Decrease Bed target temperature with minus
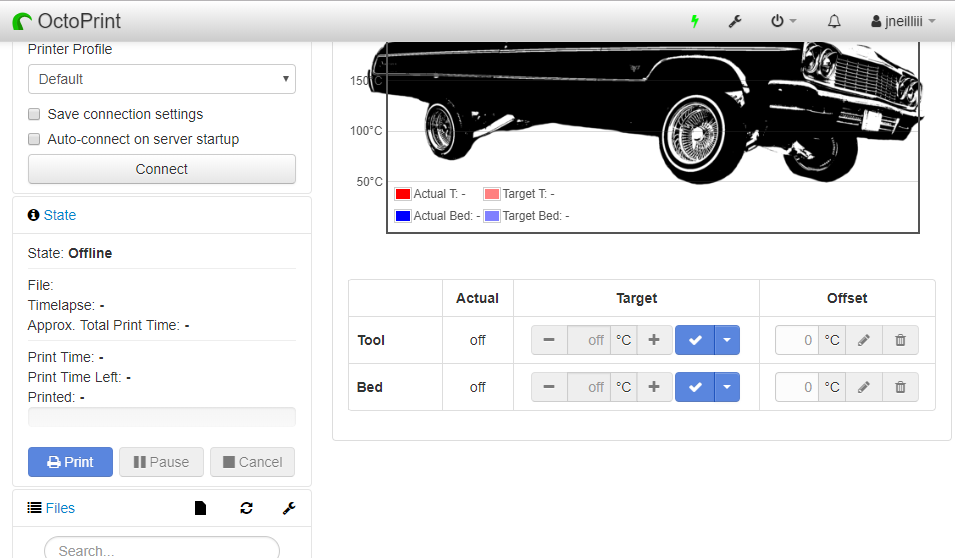955x558 pixels. [549, 387]
